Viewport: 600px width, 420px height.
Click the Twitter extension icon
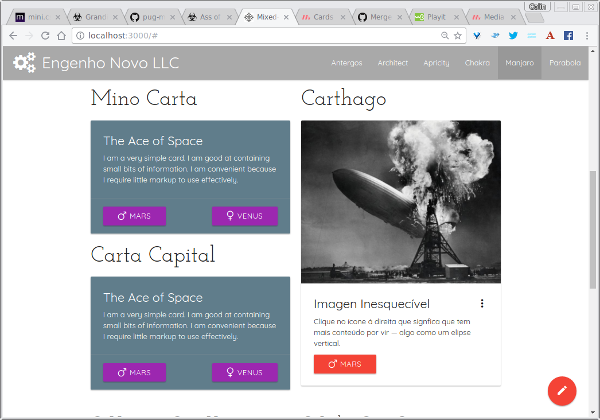[513, 36]
